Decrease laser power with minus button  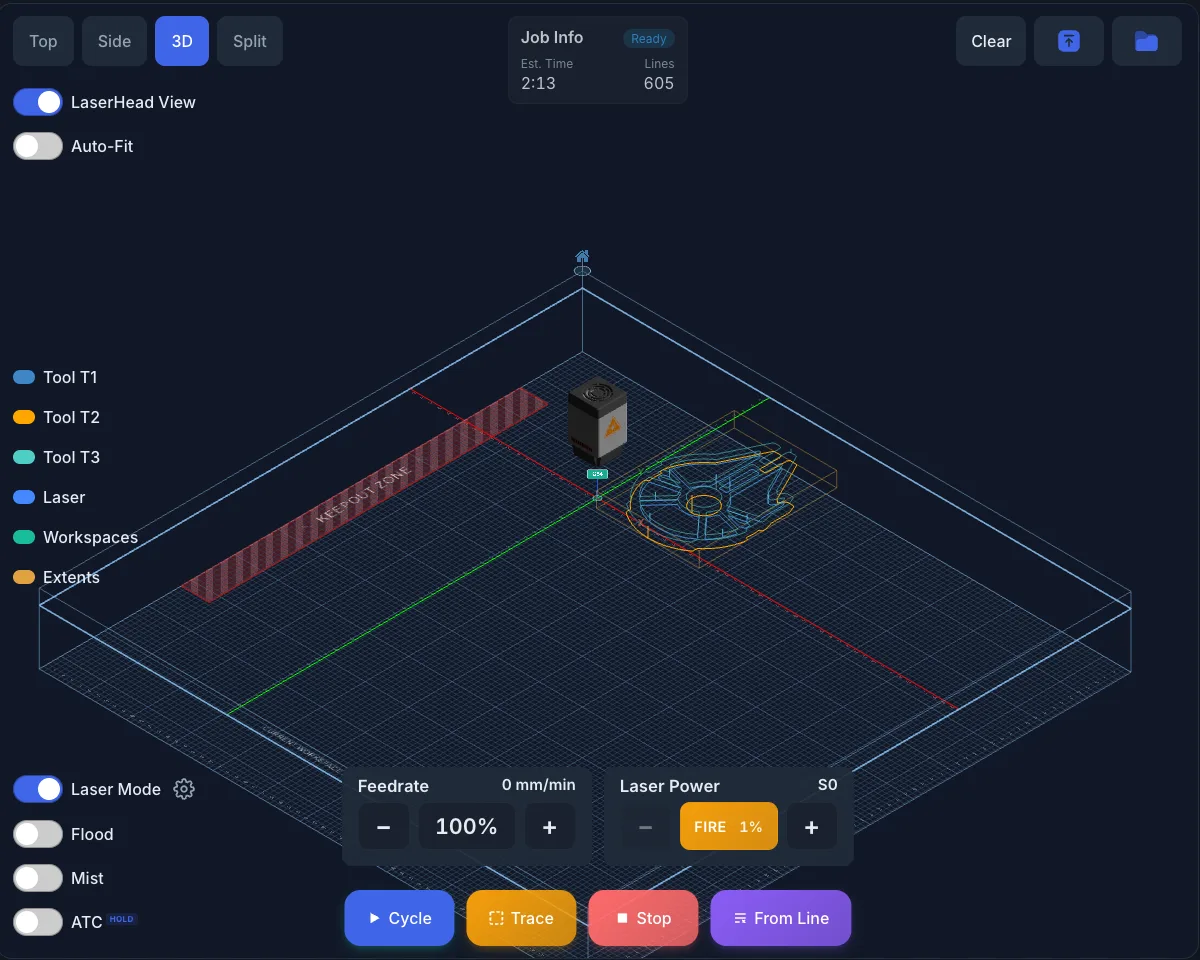646,827
